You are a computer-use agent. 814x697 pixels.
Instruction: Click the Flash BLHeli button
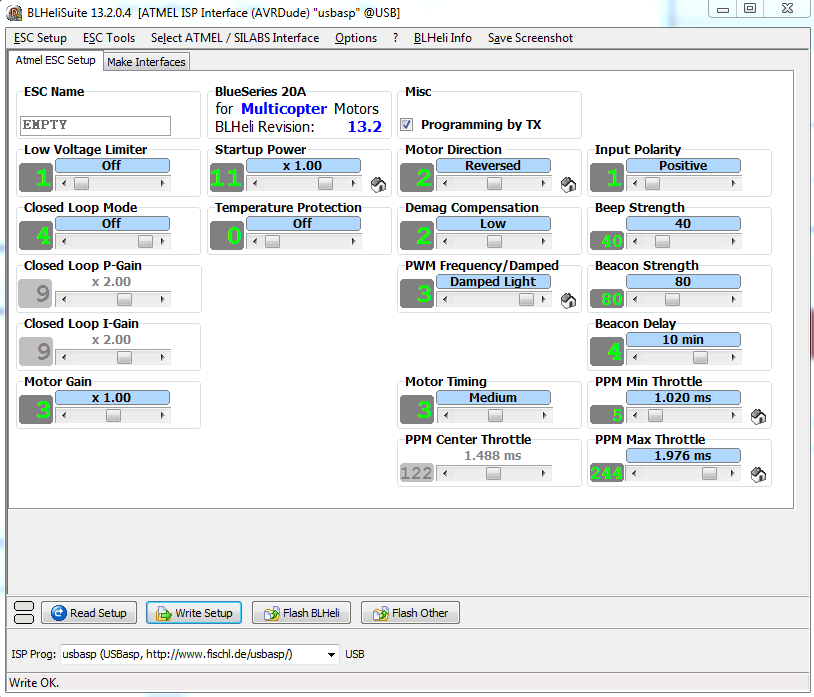click(301, 613)
